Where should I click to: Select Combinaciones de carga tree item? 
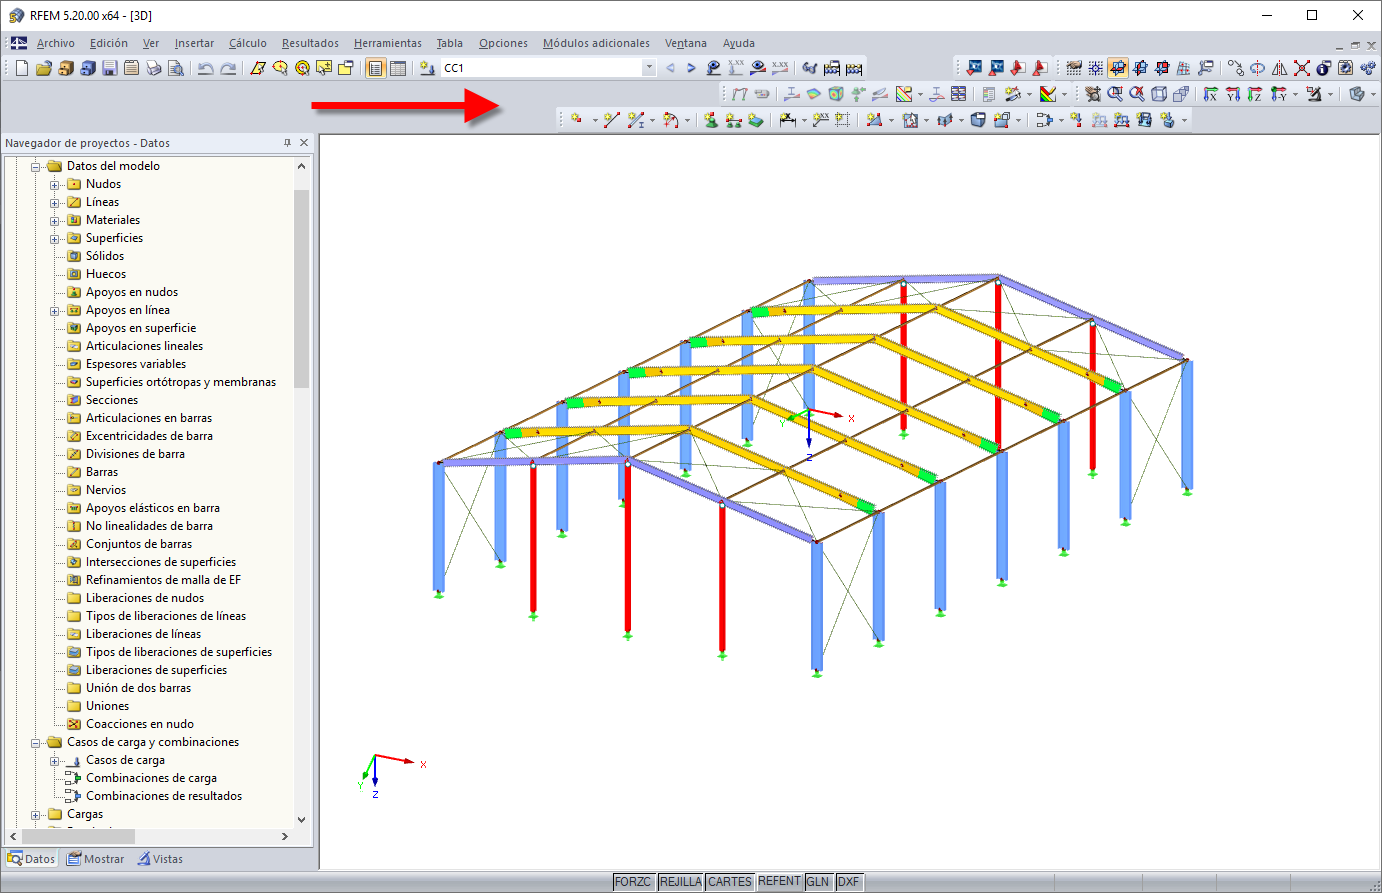[x=151, y=778]
